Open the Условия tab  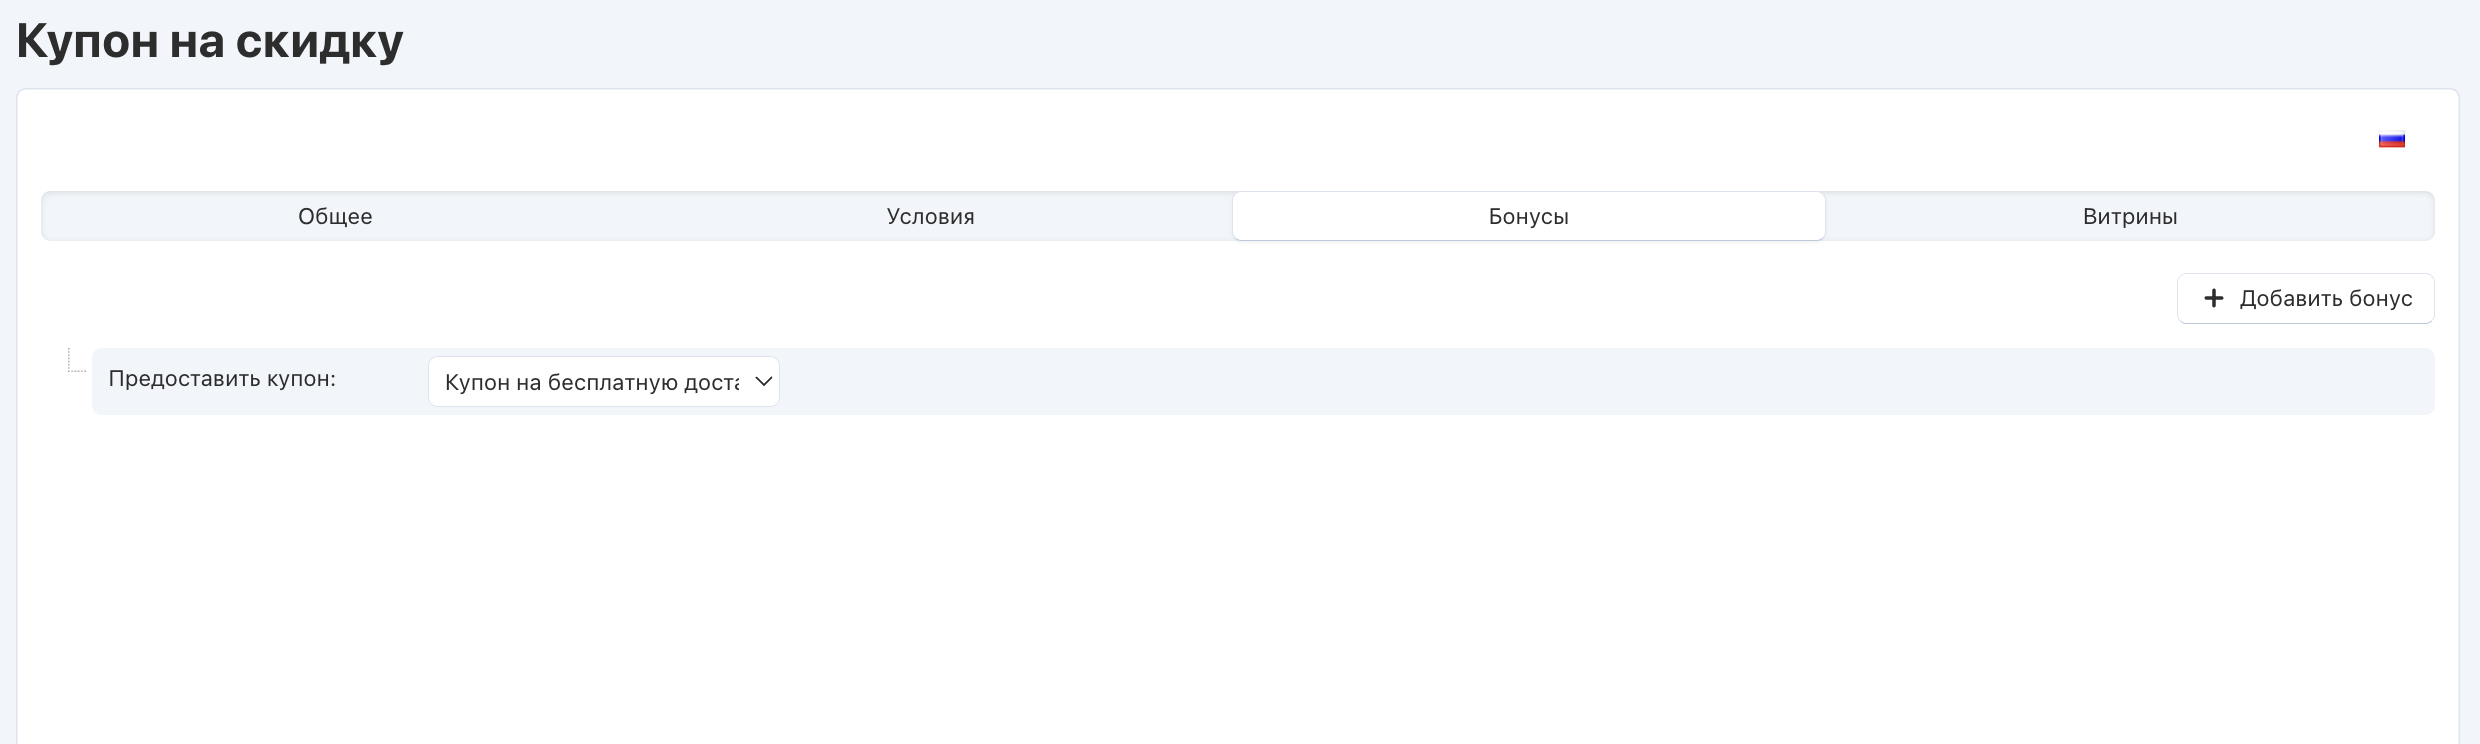(x=930, y=216)
